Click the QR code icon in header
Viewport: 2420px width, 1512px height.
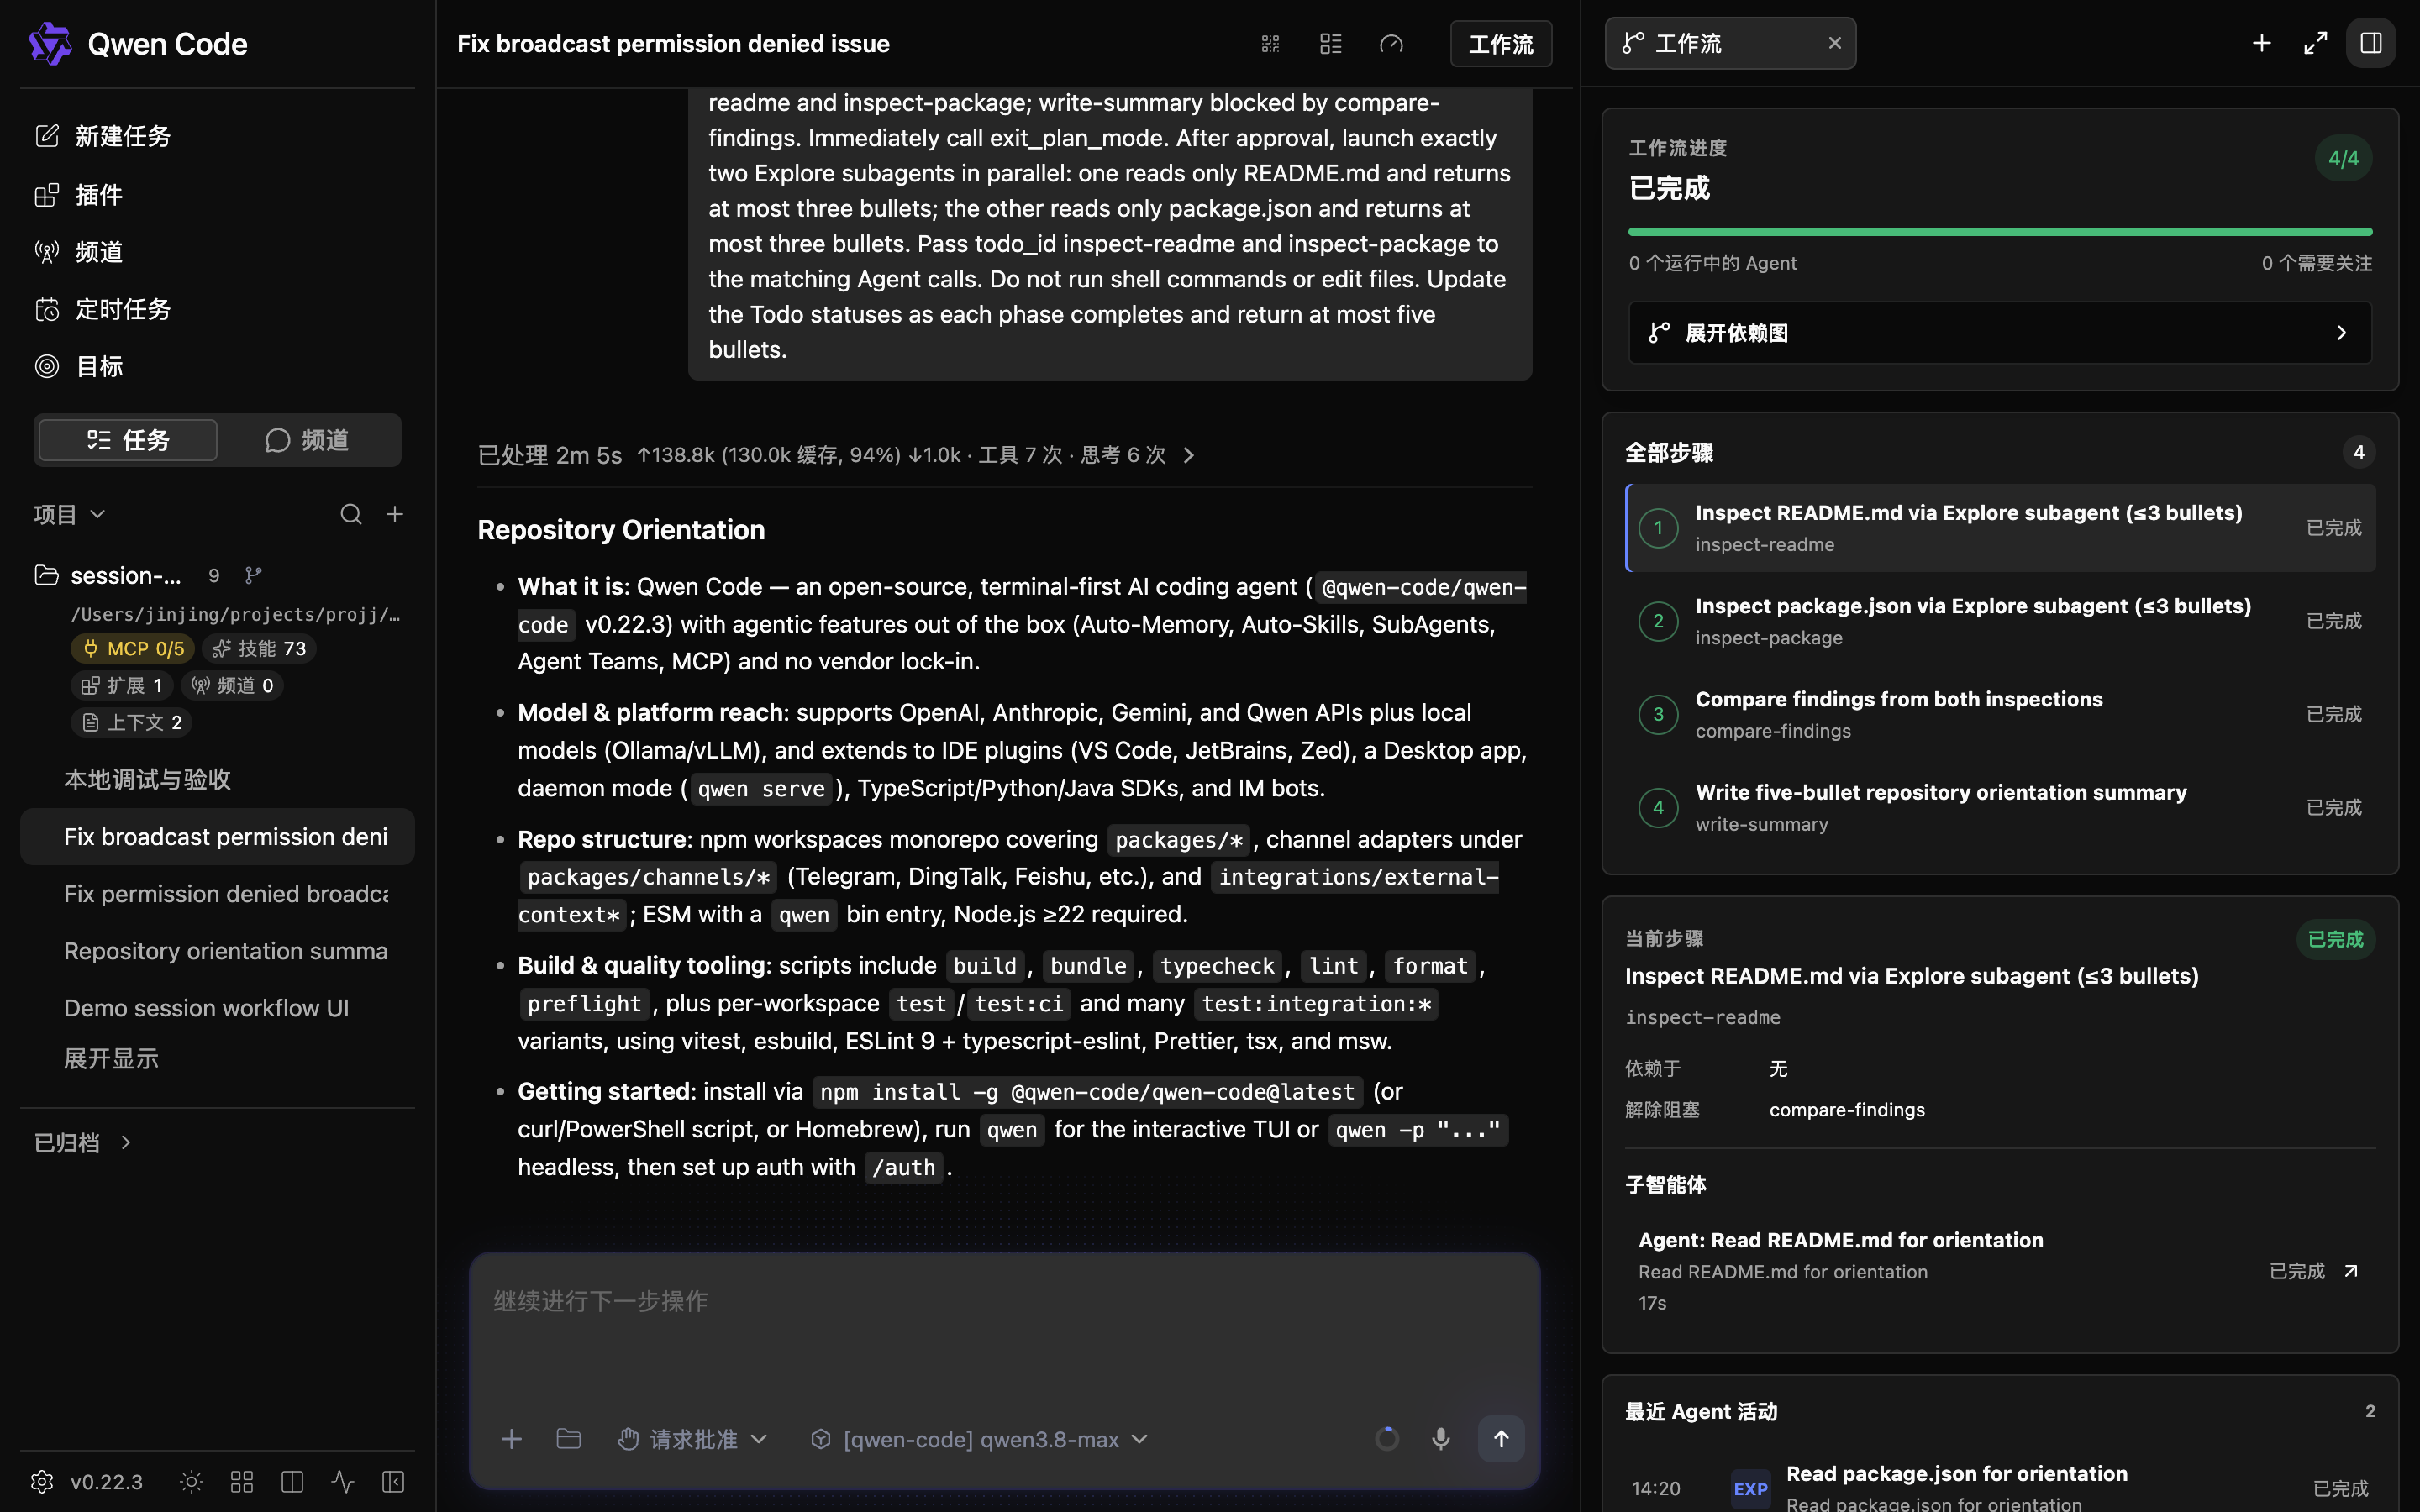1270,44
